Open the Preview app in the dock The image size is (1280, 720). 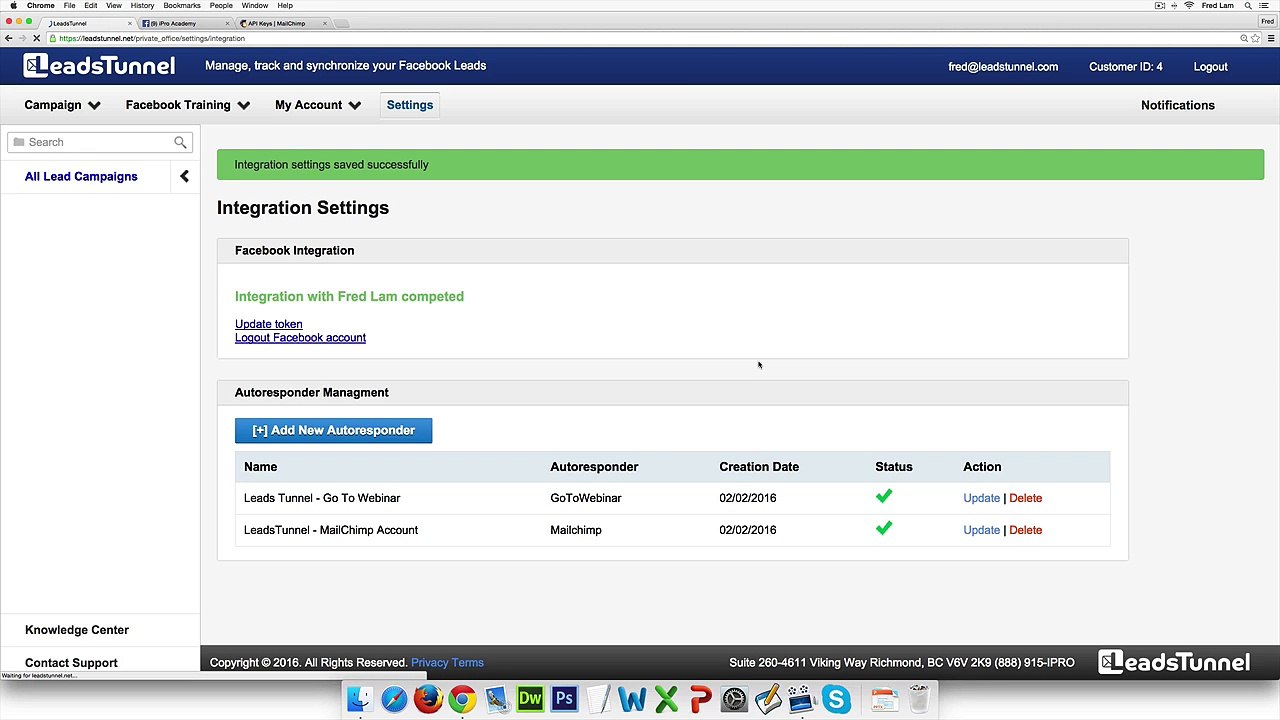click(x=496, y=699)
